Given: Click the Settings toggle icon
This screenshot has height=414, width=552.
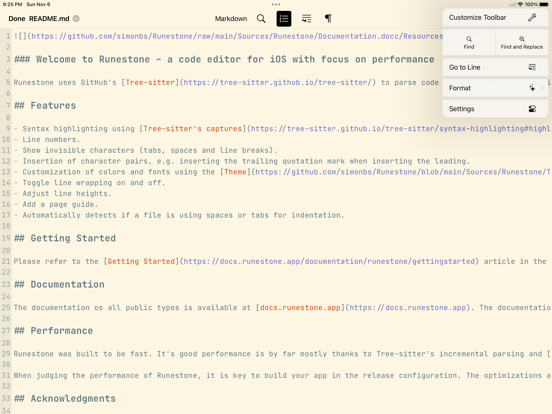Looking at the screenshot, I should [532, 109].
